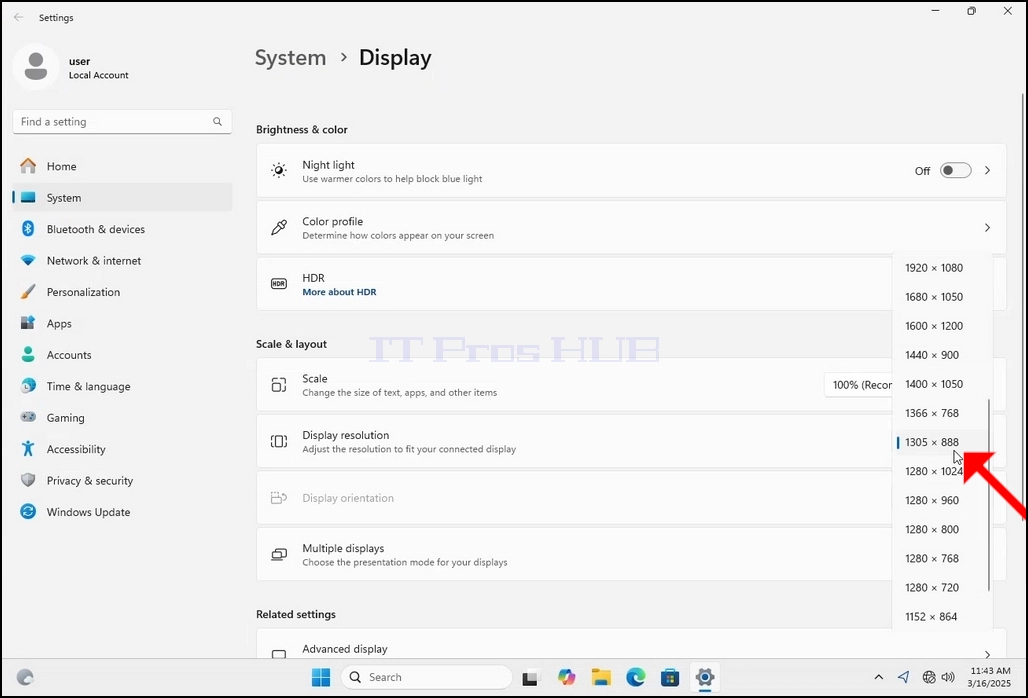This screenshot has height=698, width=1028.
Task: Go to Network & internet
Action: (x=122, y=261)
